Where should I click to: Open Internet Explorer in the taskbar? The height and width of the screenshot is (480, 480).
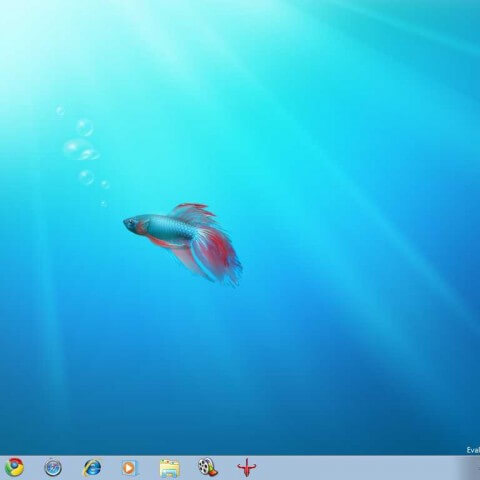pos(92,467)
